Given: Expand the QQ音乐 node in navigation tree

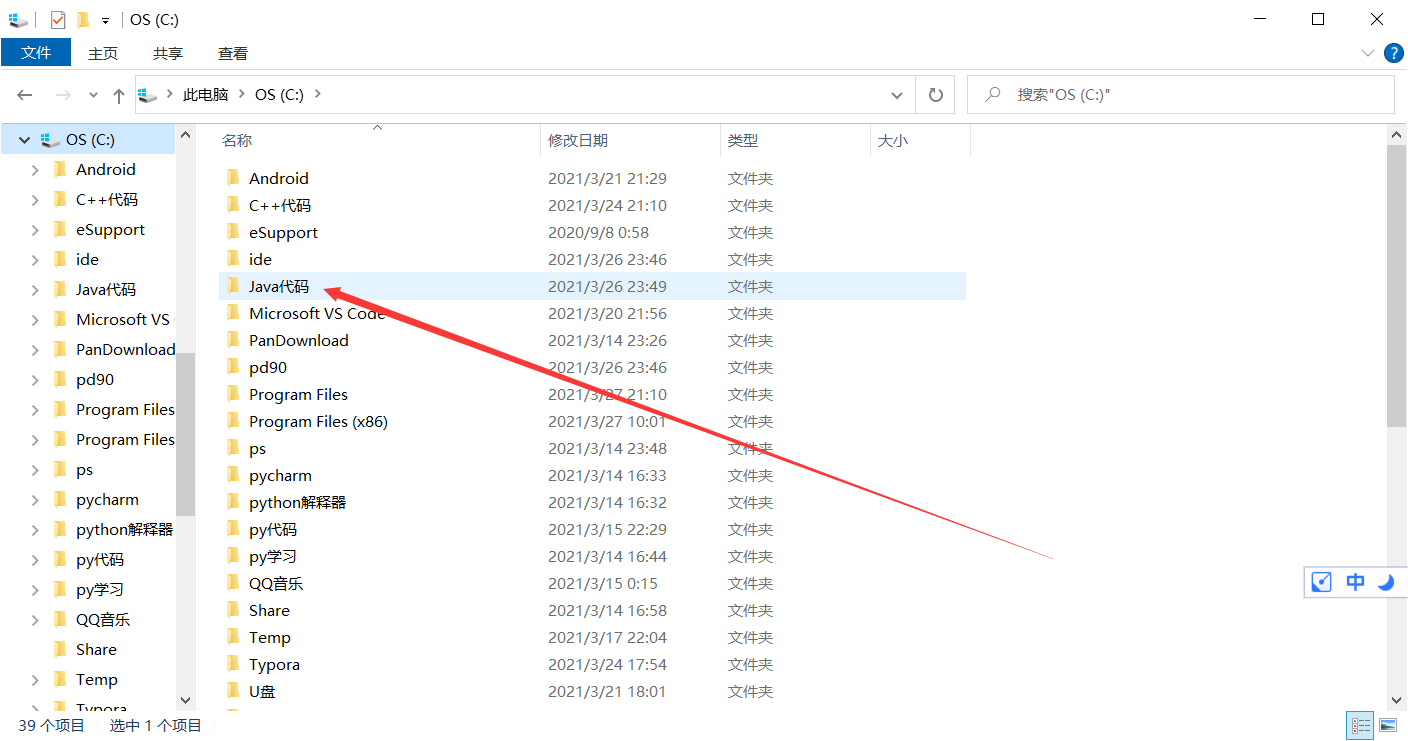Looking at the screenshot, I should tap(35, 620).
